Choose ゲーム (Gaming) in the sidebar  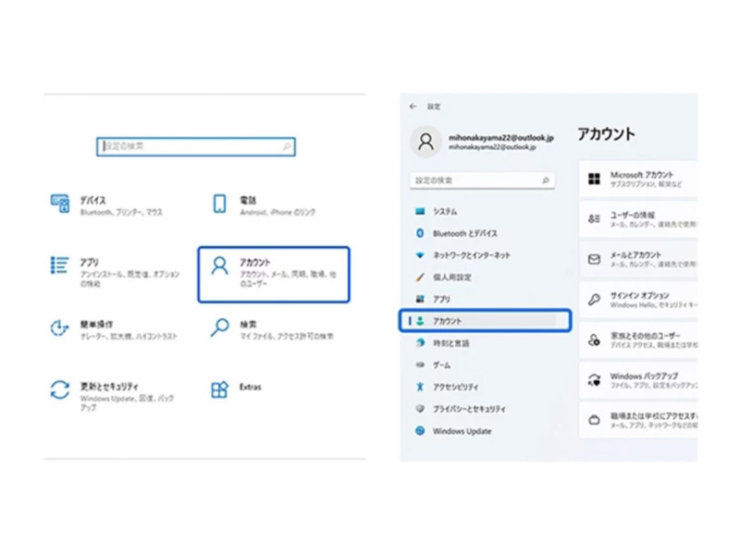pos(441,365)
